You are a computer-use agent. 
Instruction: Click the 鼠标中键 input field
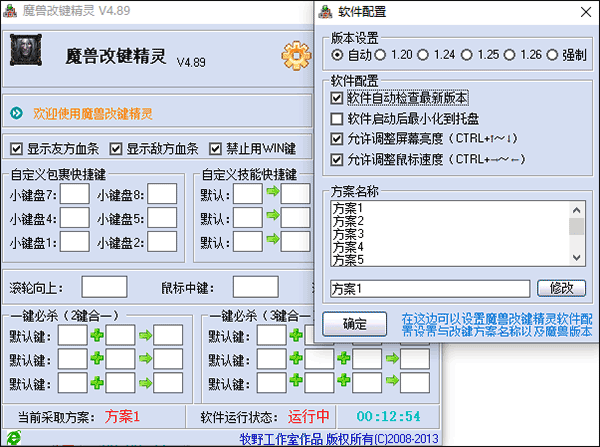point(256,287)
